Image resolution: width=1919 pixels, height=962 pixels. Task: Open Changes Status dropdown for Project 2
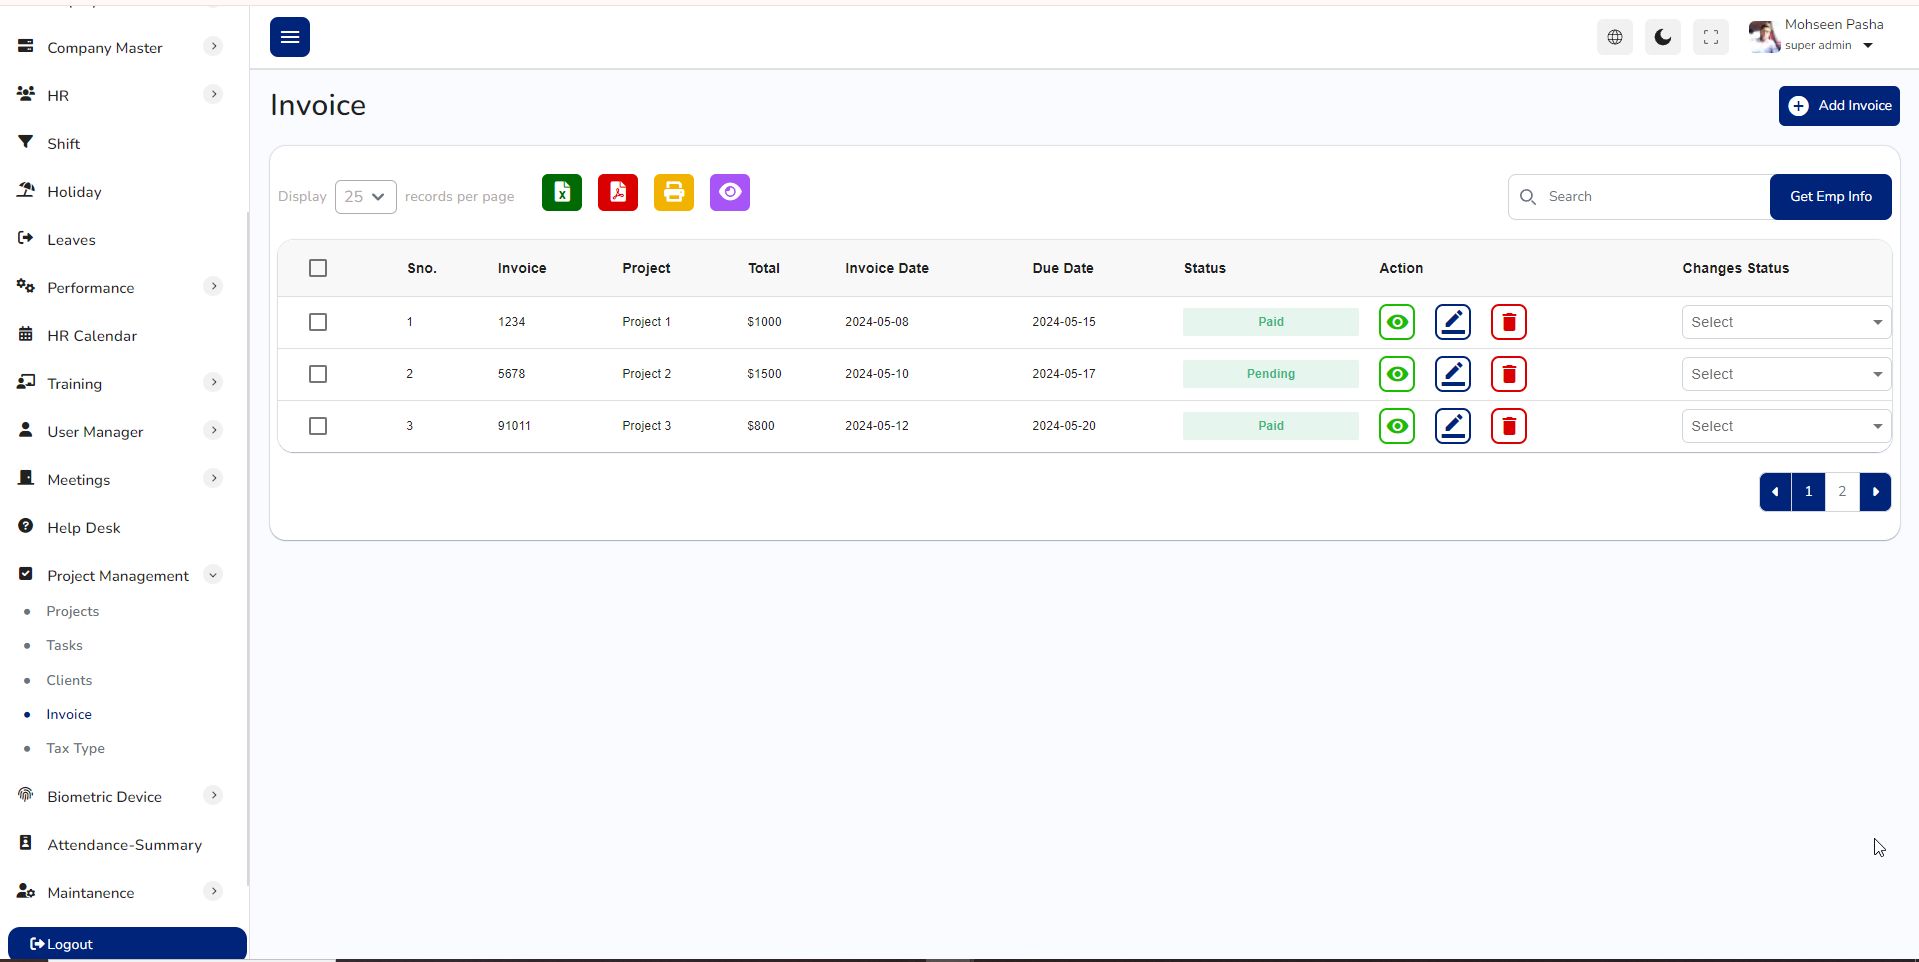(1785, 374)
